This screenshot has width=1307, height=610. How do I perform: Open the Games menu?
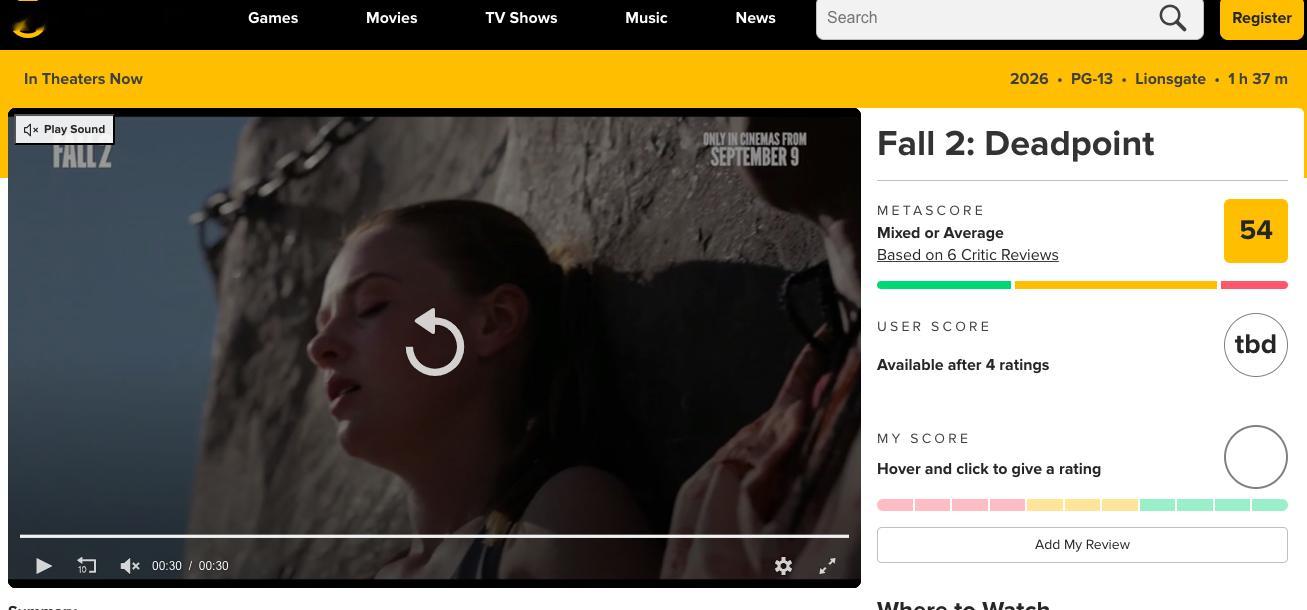click(x=273, y=18)
